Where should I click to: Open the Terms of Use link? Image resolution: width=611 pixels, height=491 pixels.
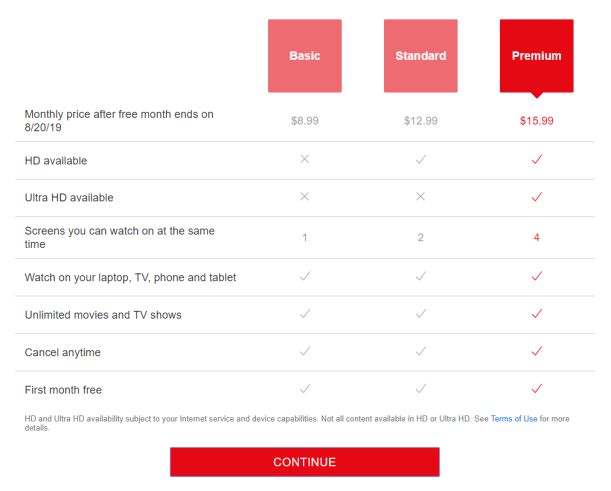[x=514, y=419]
